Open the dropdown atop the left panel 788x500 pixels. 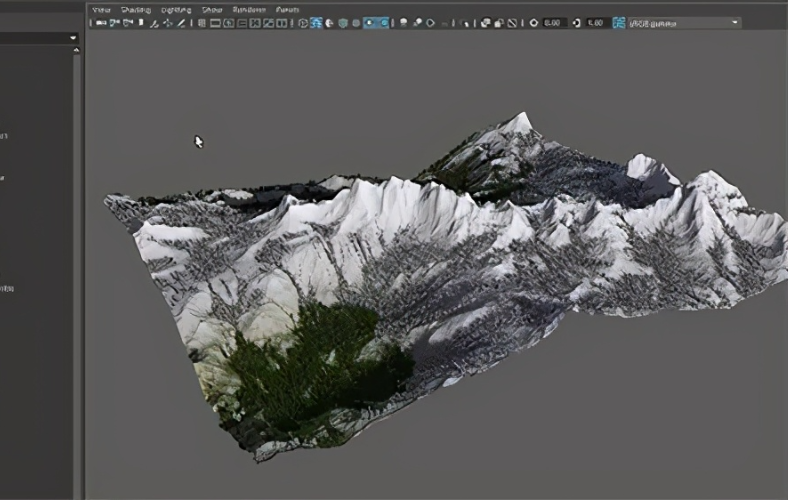click(39, 38)
